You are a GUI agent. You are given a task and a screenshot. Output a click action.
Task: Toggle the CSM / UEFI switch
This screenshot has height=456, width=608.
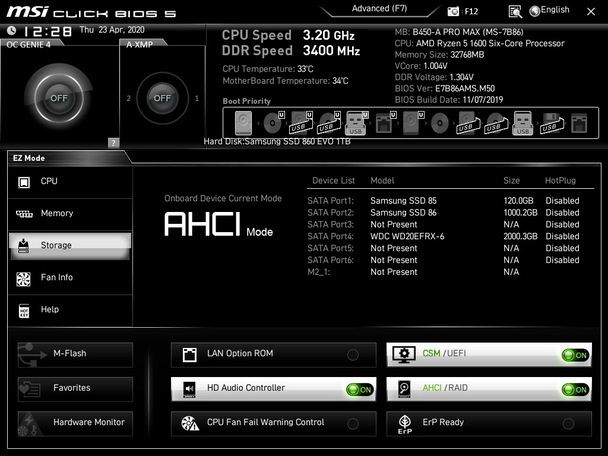(574, 355)
